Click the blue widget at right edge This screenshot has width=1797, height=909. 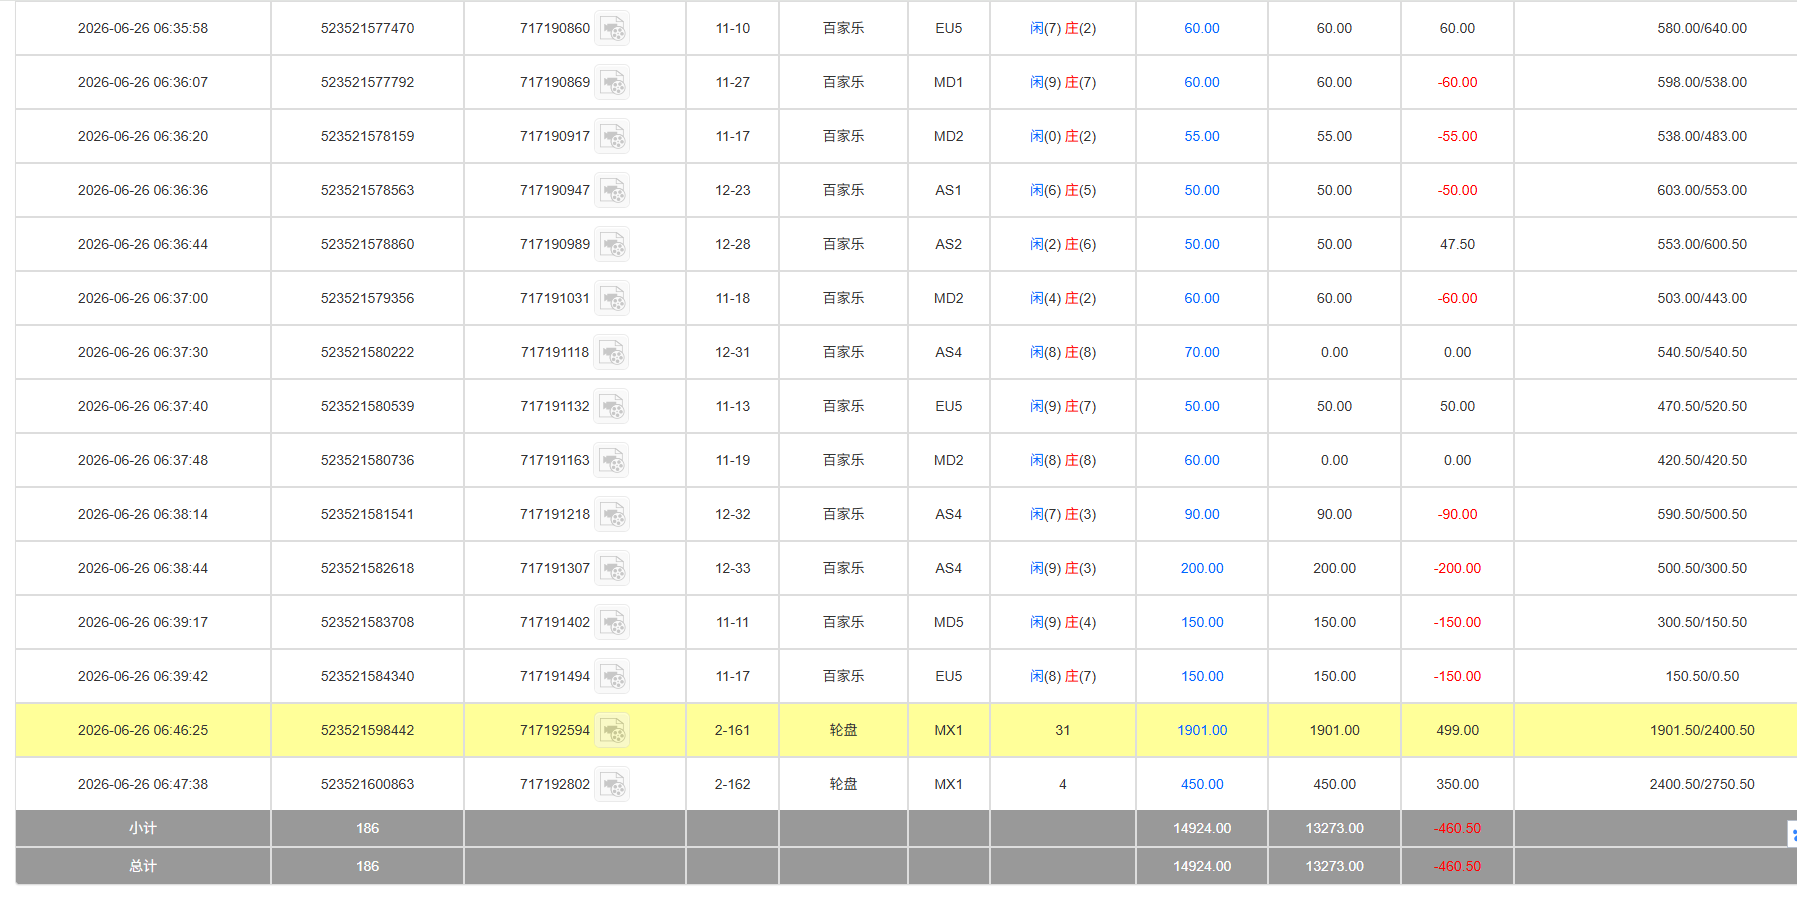click(x=1792, y=834)
